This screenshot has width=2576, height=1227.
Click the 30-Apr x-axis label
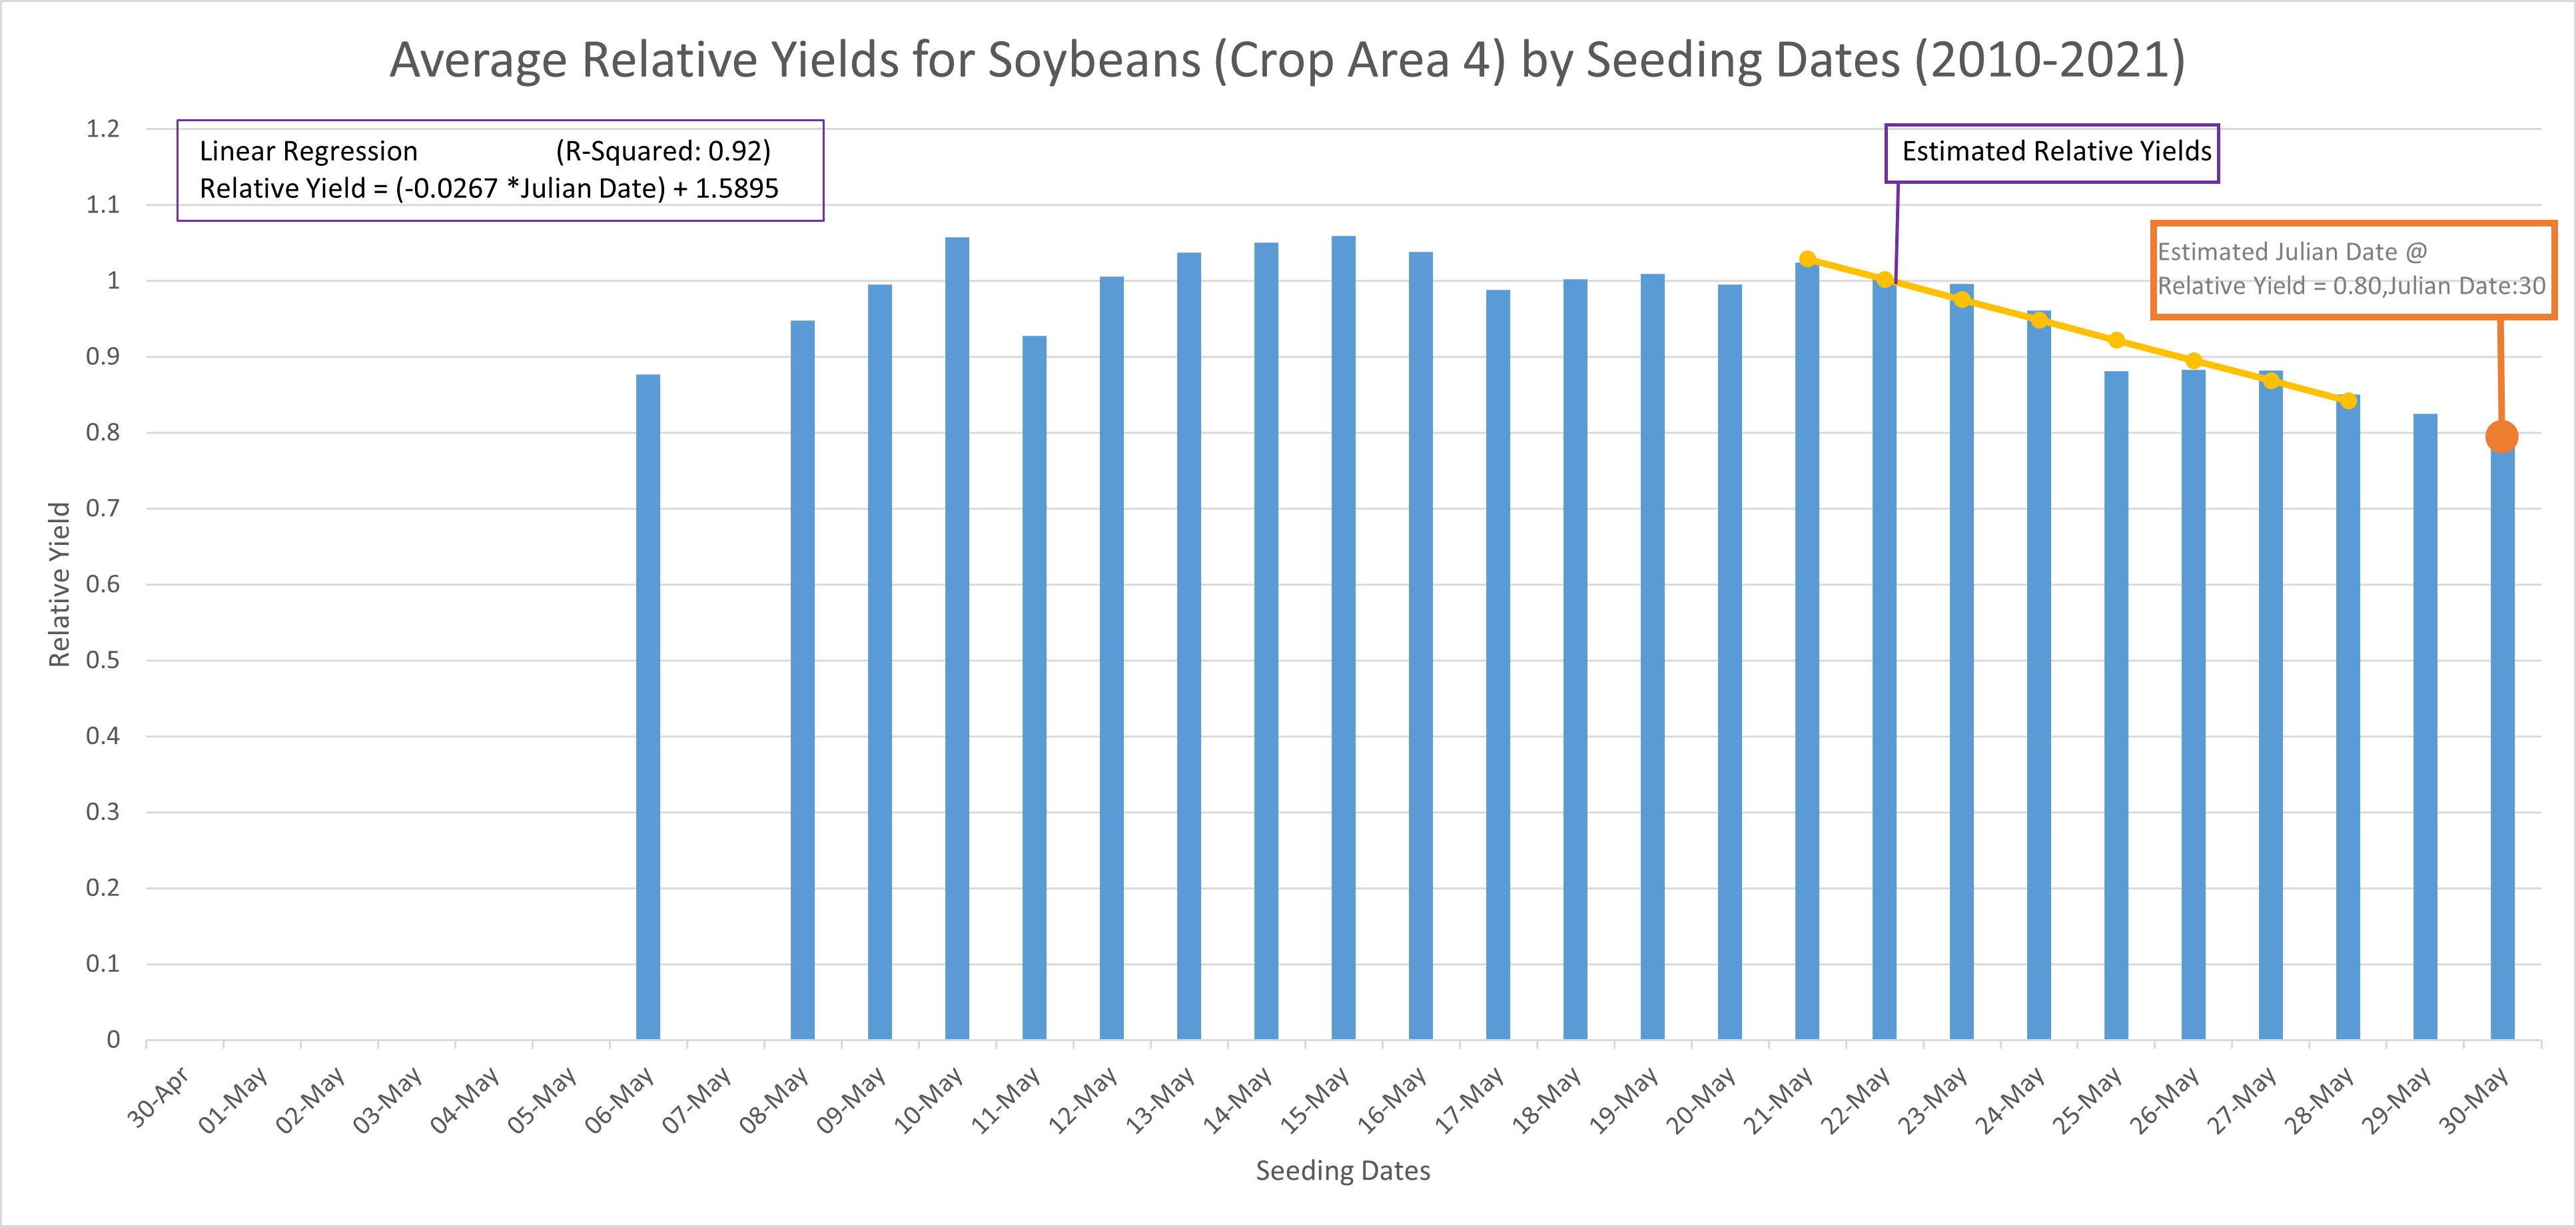(158, 1098)
